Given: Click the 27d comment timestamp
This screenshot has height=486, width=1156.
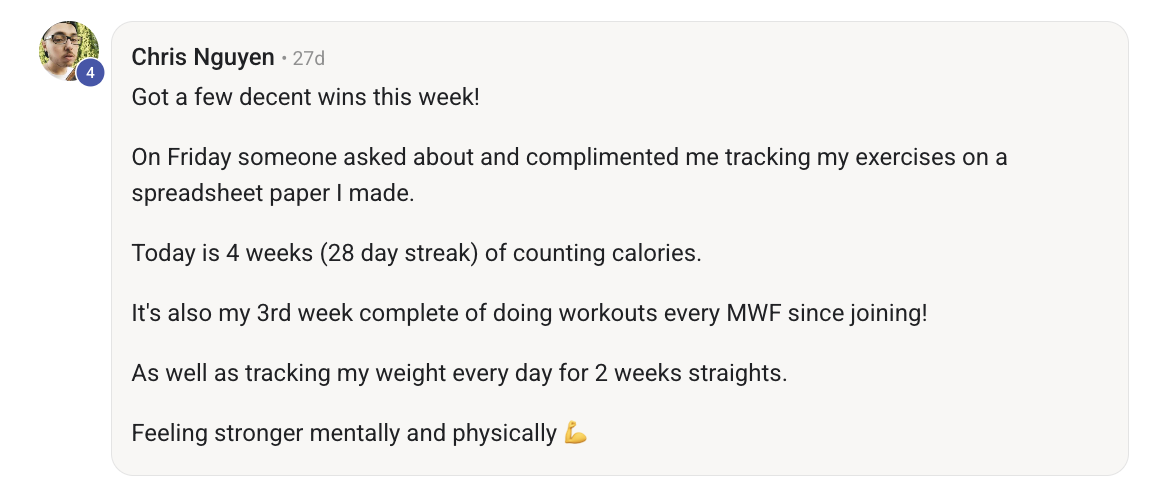Looking at the screenshot, I should [x=308, y=59].
